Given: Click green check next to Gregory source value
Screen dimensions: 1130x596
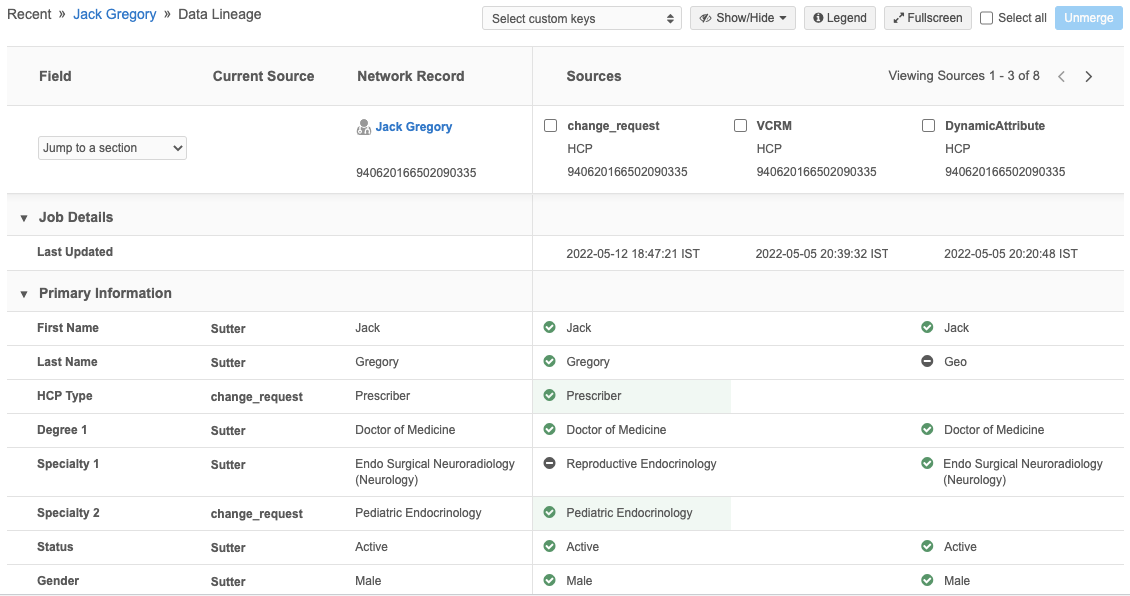Looking at the screenshot, I should [549, 361].
